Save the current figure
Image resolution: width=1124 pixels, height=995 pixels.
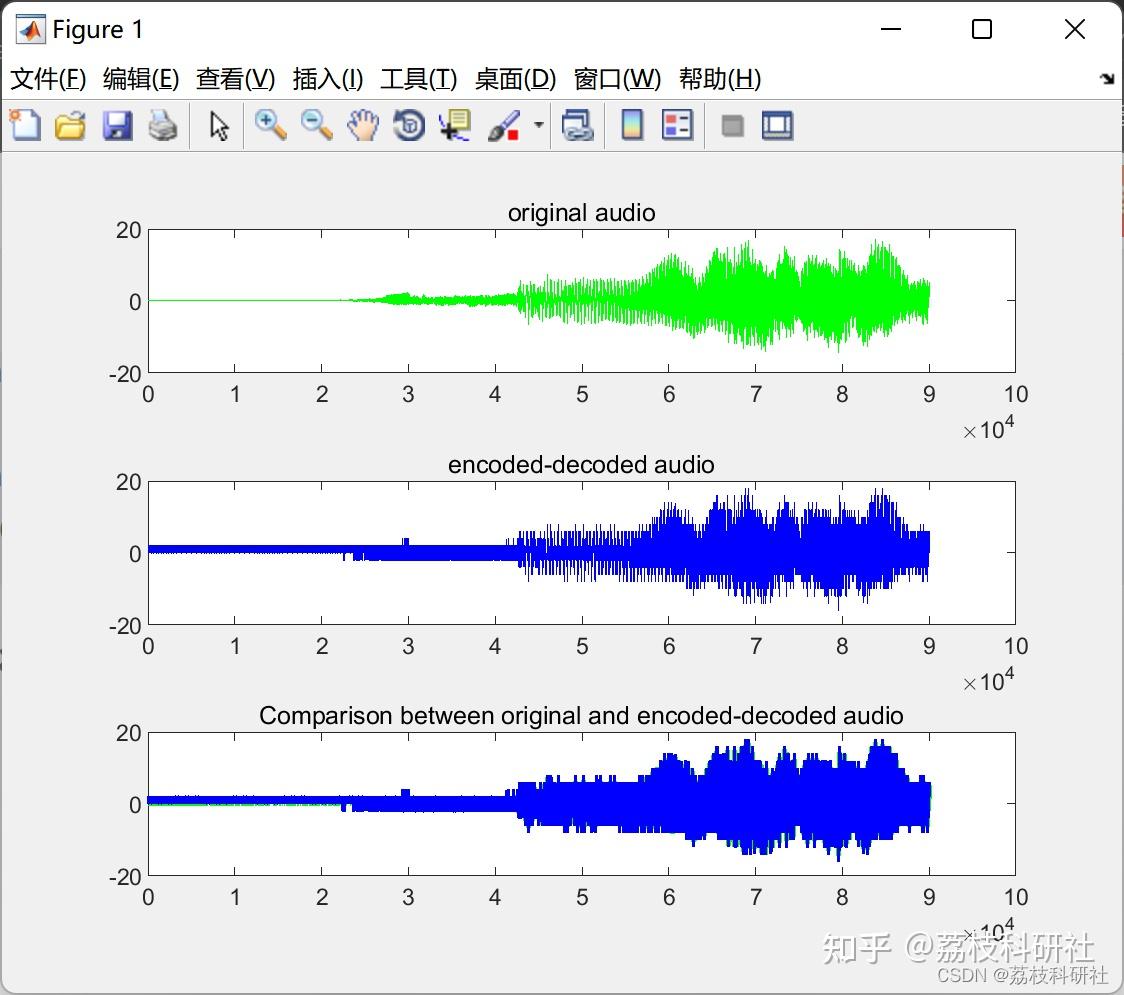[x=117, y=125]
